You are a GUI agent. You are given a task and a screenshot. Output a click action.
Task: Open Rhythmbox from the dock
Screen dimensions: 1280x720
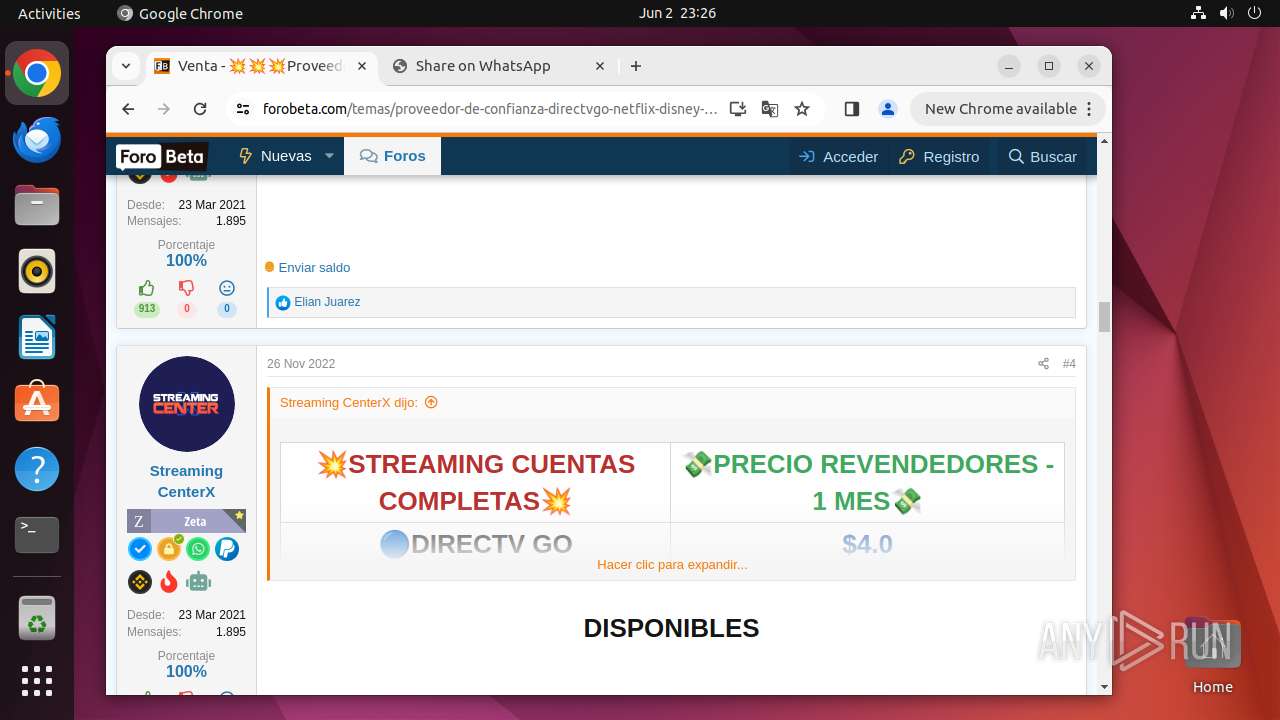pyautogui.click(x=37, y=271)
